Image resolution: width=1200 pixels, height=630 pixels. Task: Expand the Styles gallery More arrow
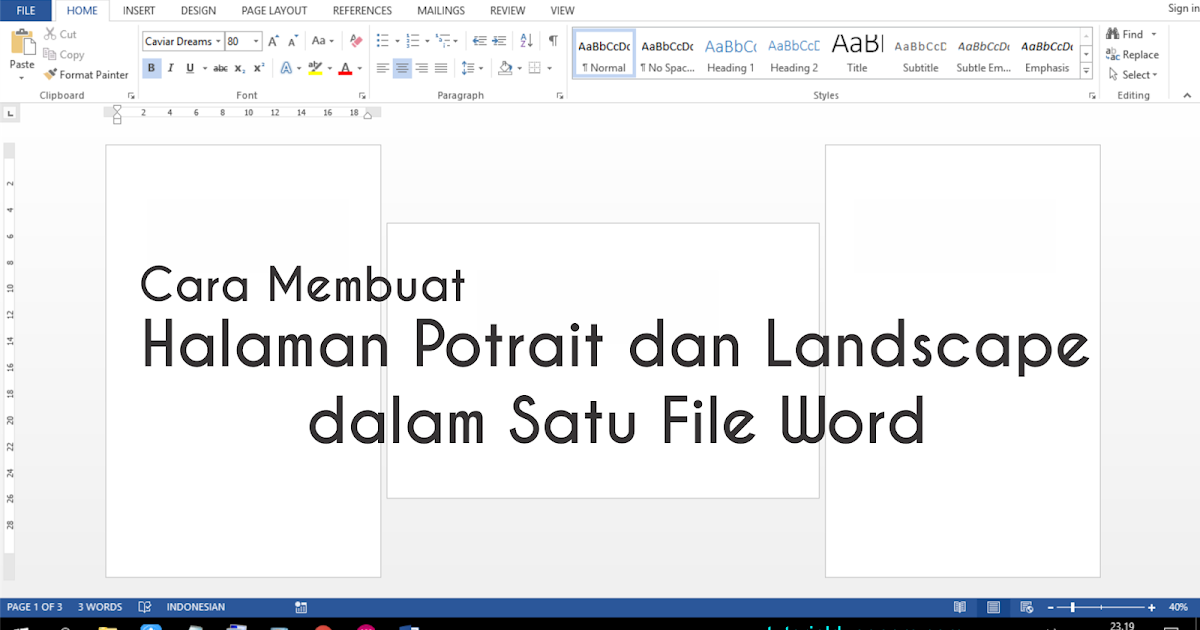tap(1087, 71)
